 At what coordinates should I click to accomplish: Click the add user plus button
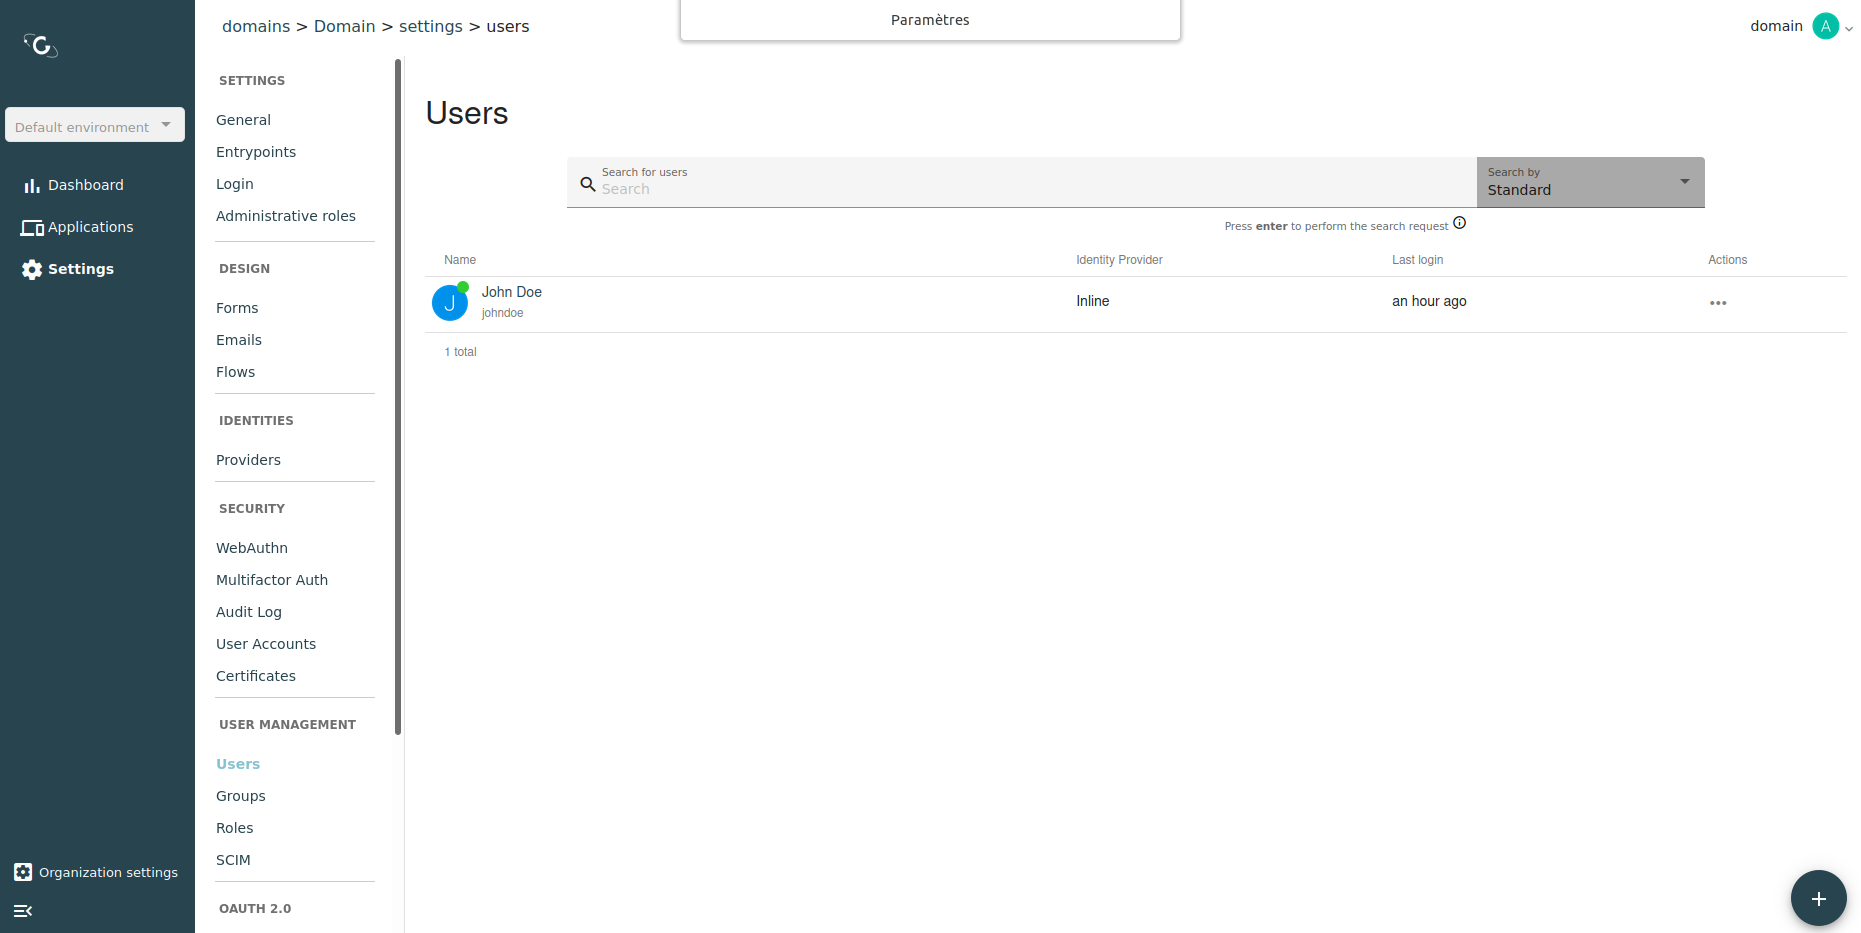(1818, 898)
